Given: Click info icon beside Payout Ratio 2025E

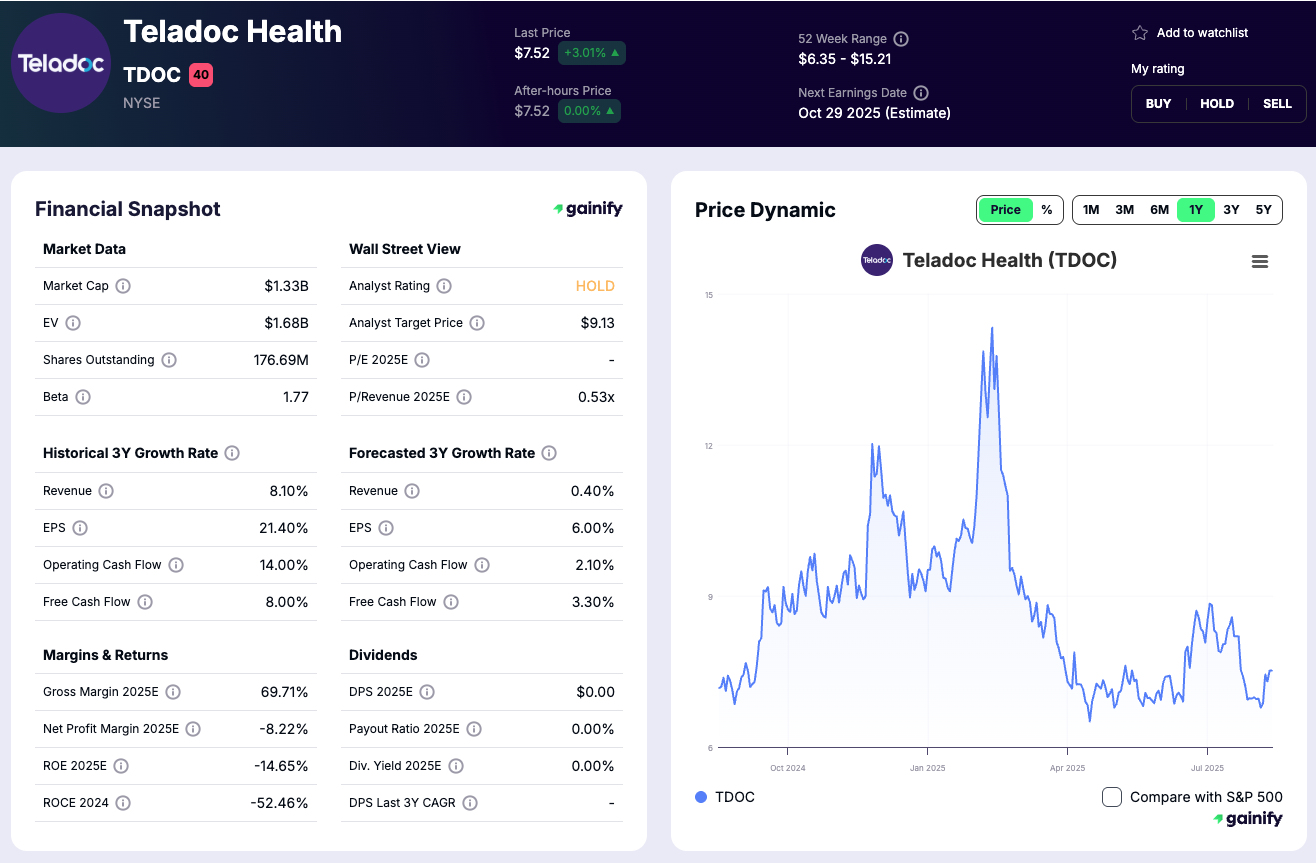Looking at the screenshot, I should click(474, 729).
